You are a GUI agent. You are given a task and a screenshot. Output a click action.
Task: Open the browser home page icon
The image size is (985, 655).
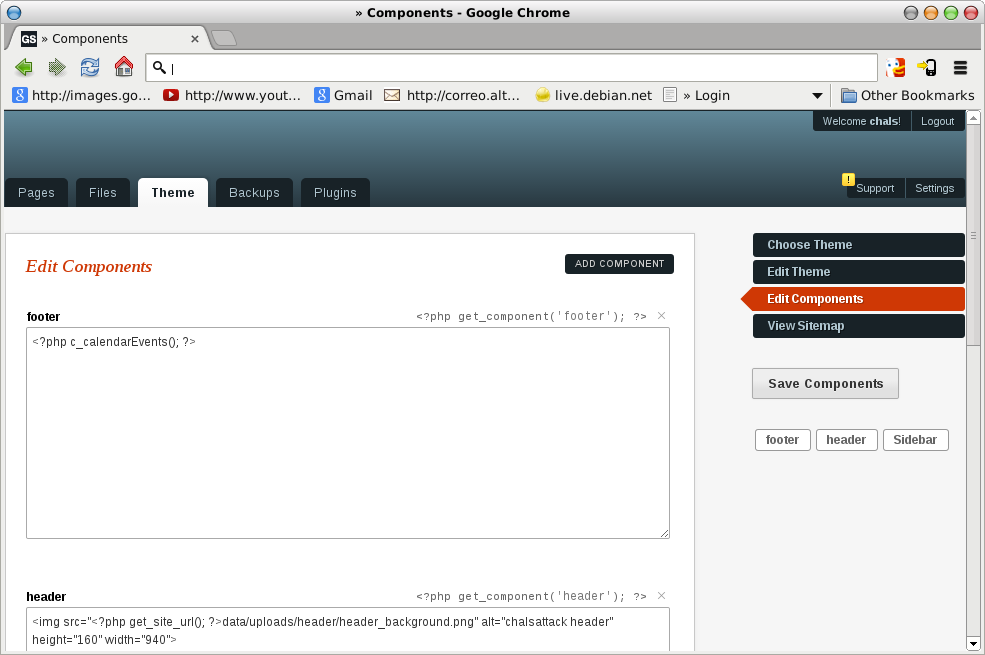pyautogui.click(x=124, y=67)
